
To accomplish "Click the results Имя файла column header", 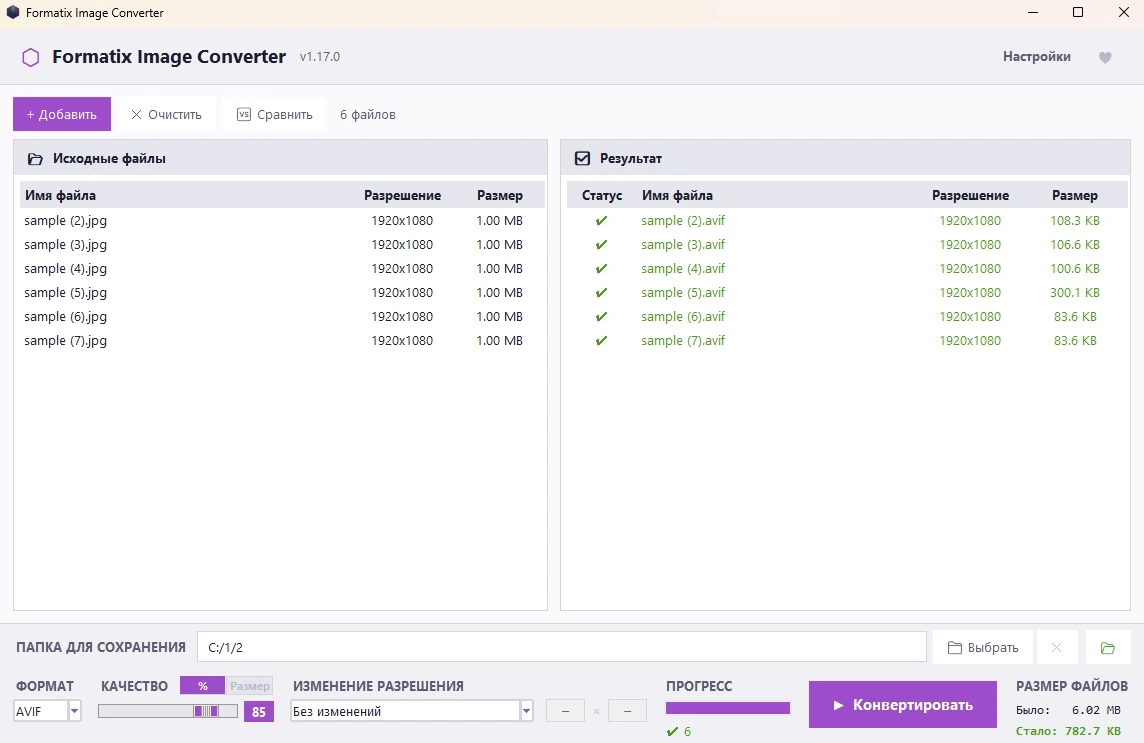I will pos(677,196).
